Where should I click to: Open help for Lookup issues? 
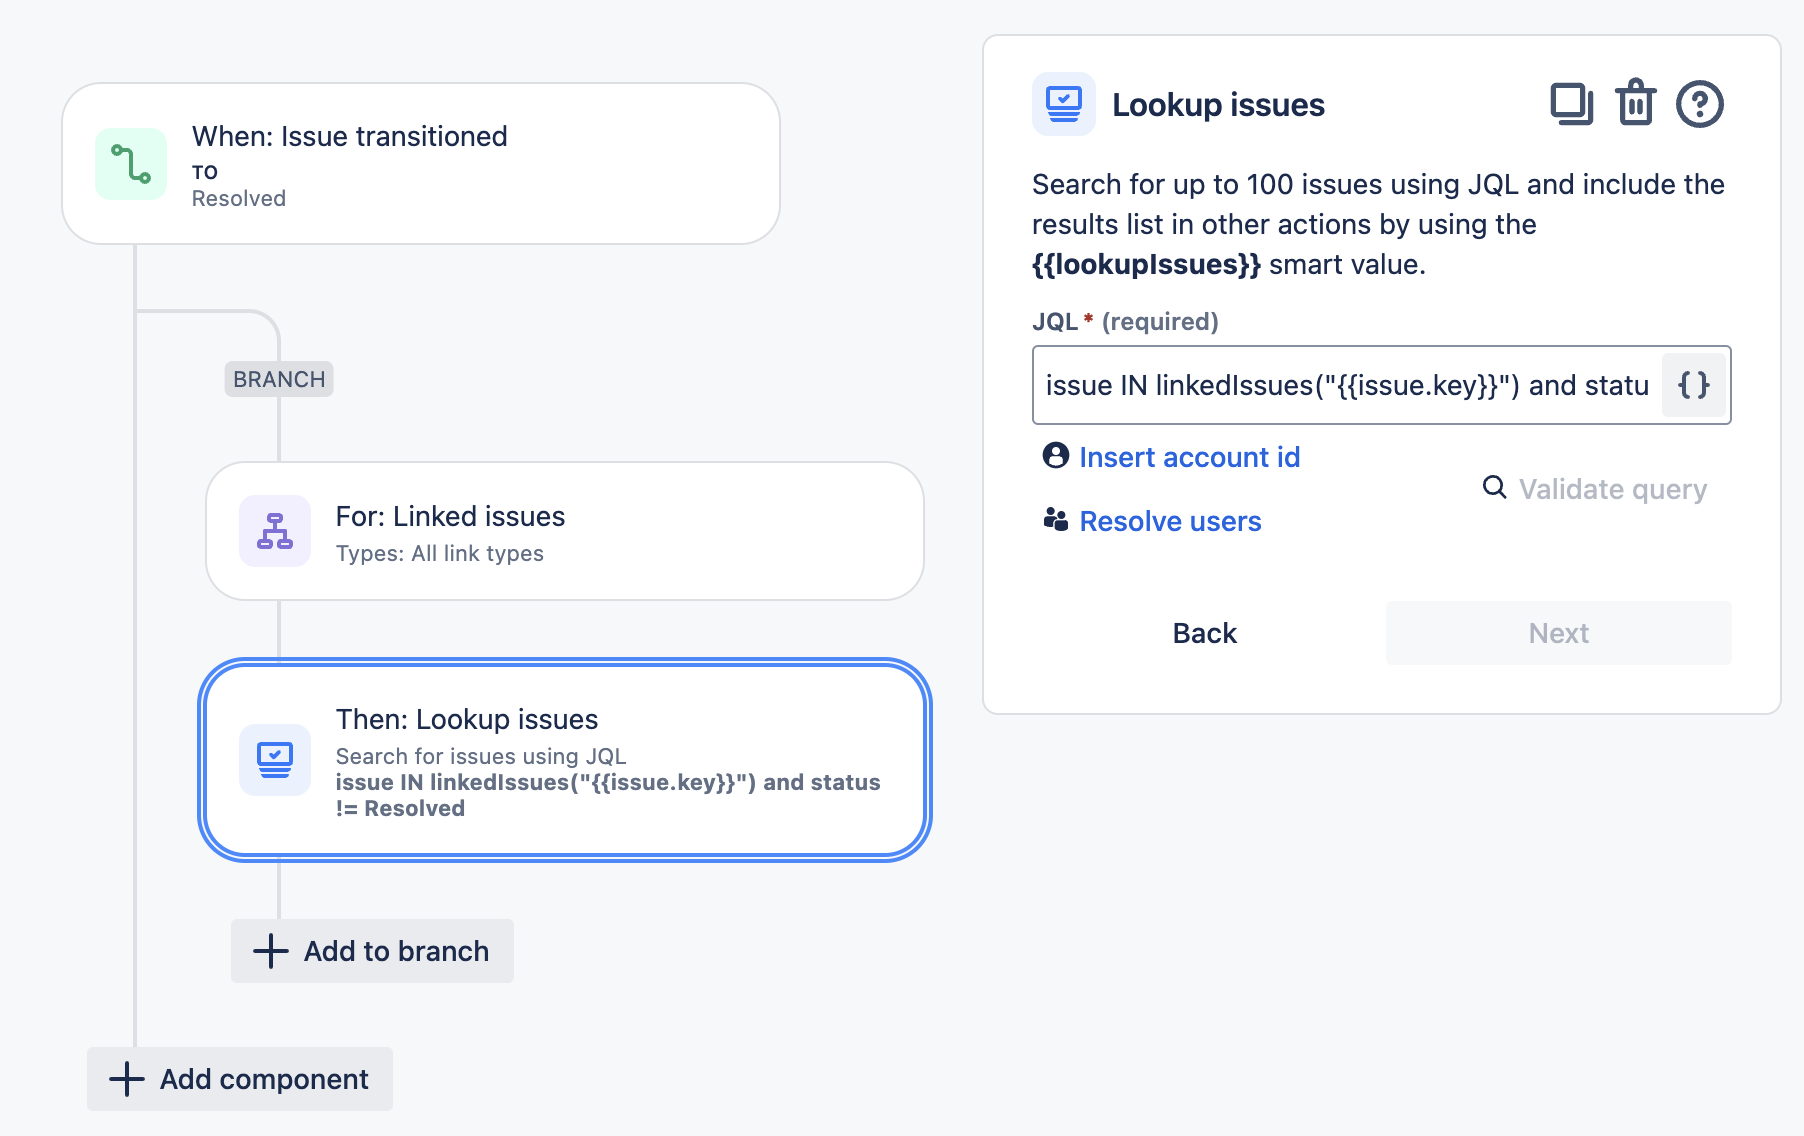[x=1699, y=104]
